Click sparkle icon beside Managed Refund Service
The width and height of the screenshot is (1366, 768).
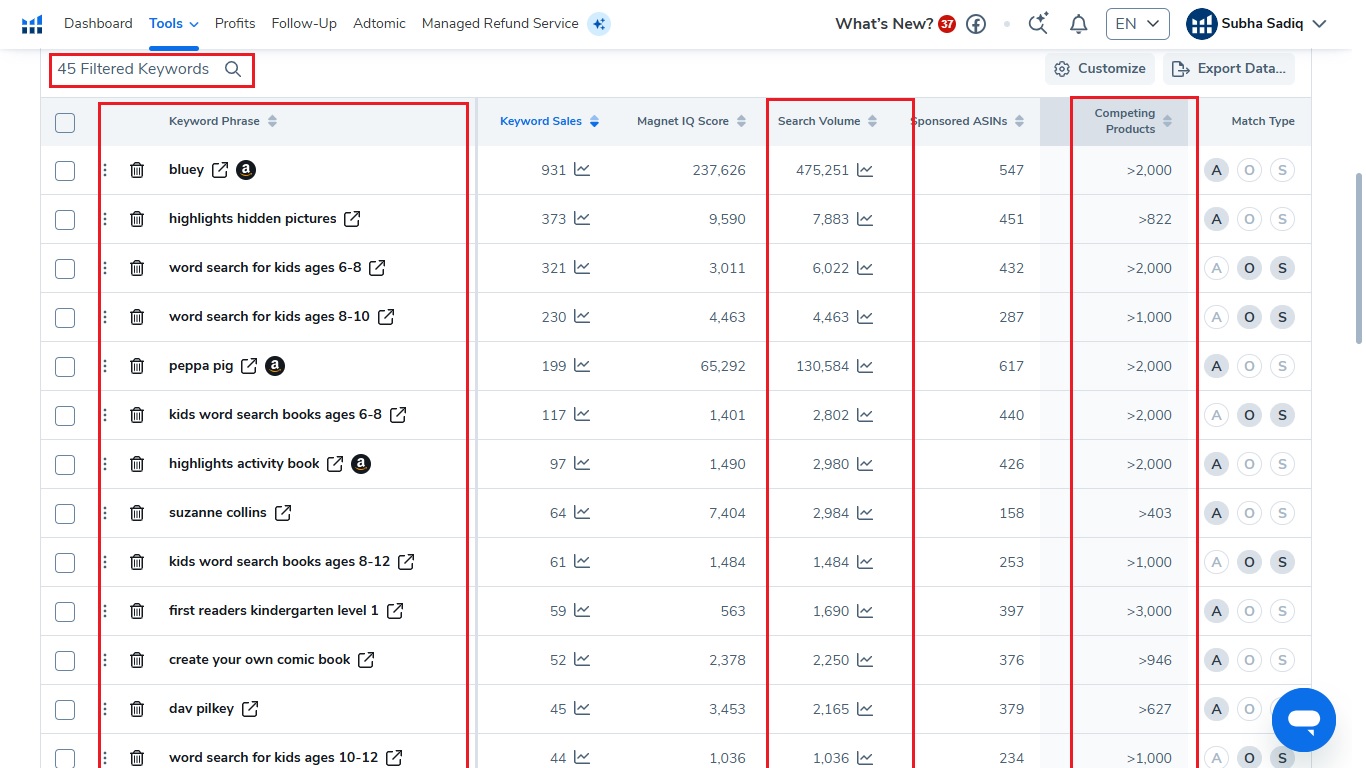(599, 23)
